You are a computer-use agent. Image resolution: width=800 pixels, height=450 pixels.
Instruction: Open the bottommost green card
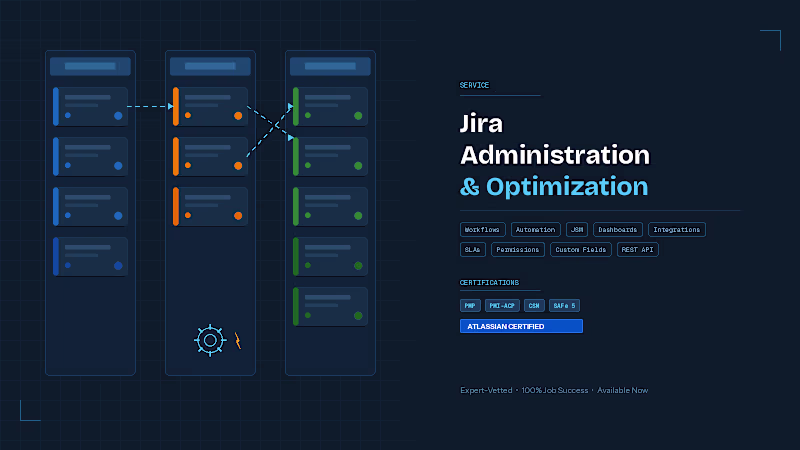(330, 307)
